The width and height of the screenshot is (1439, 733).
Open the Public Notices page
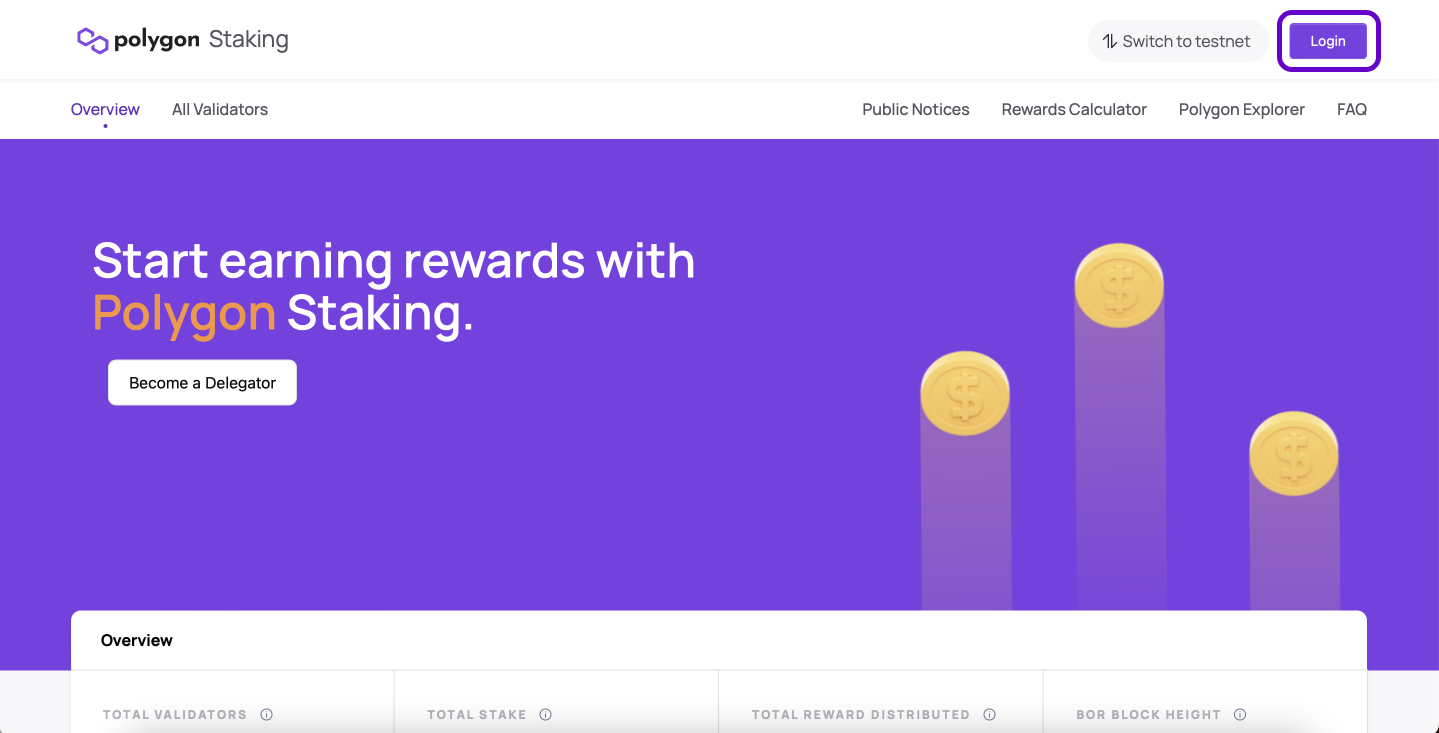coord(915,109)
